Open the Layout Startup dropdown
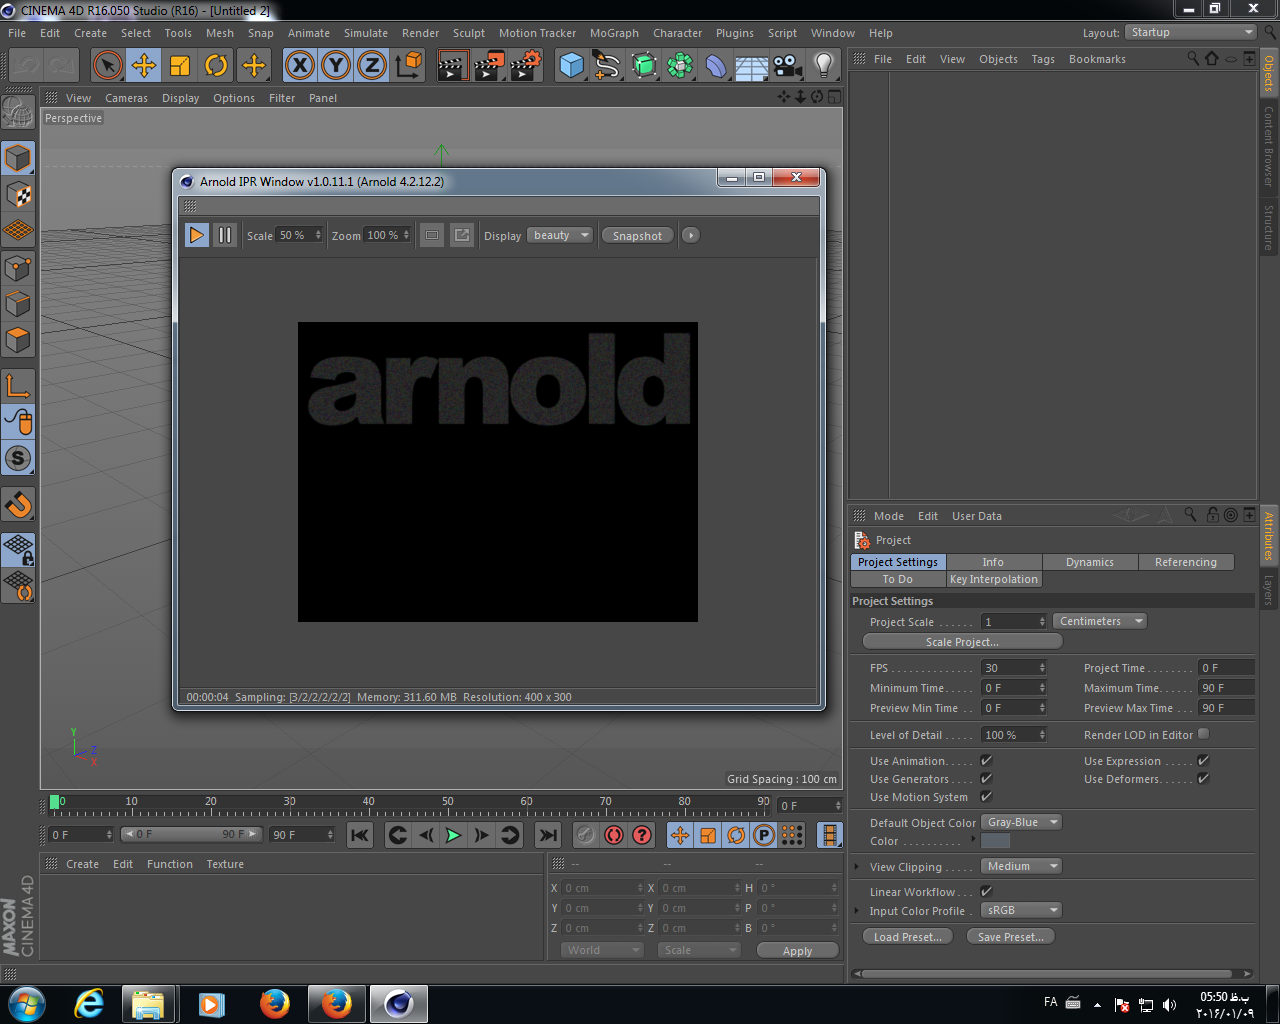The width and height of the screenshot is (1280, 1024). coord(1190,32)
